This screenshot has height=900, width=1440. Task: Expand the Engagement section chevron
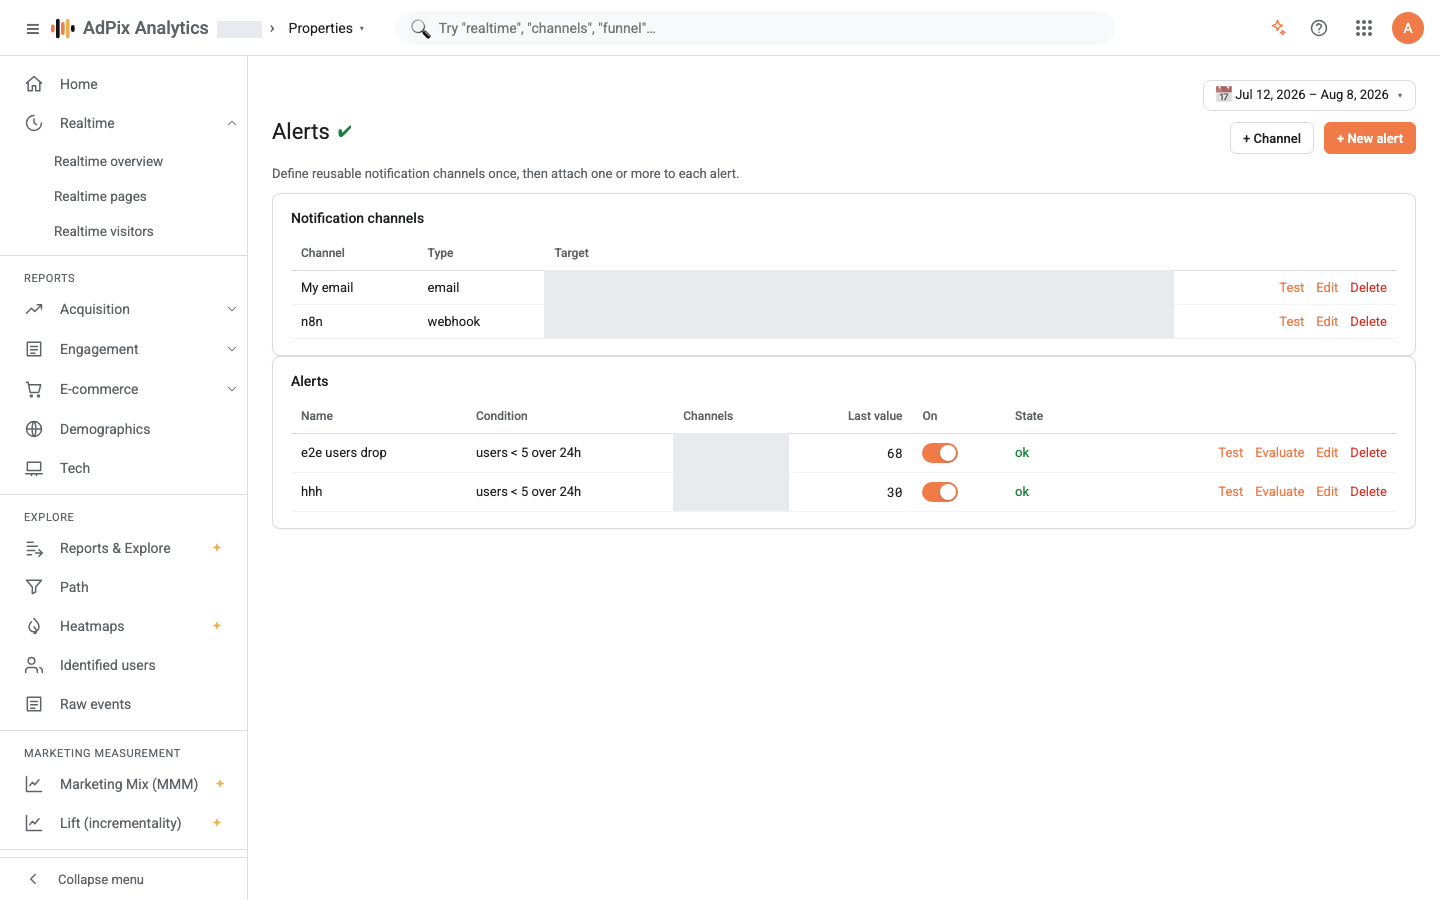(232, 349)
